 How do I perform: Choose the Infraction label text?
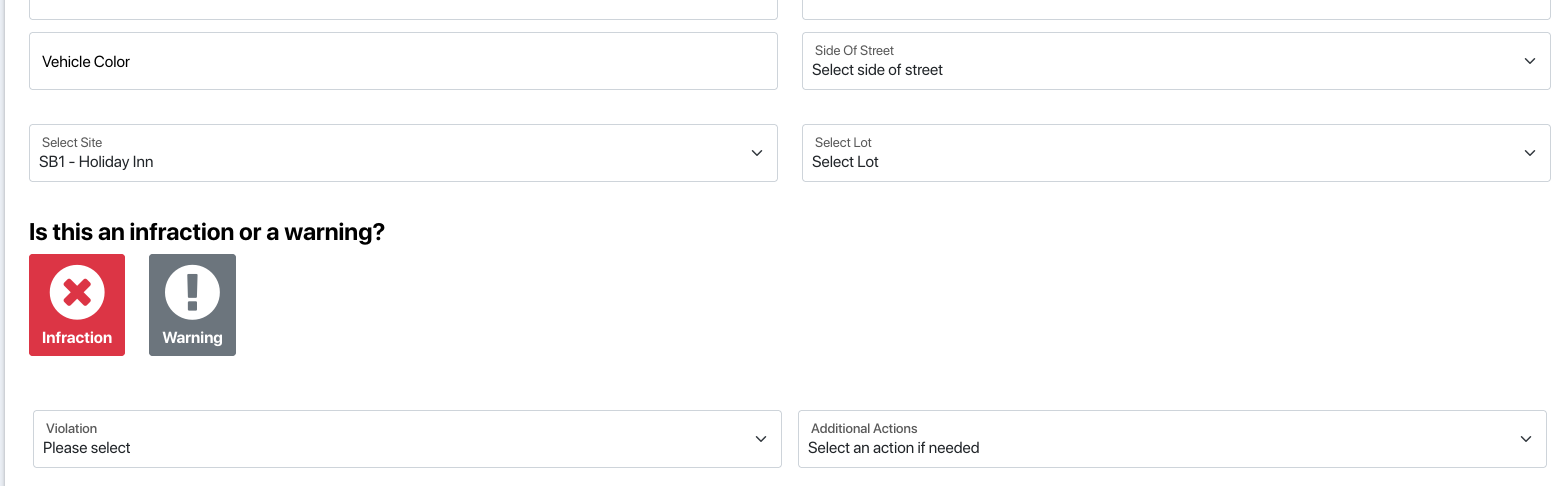point(77,338)
